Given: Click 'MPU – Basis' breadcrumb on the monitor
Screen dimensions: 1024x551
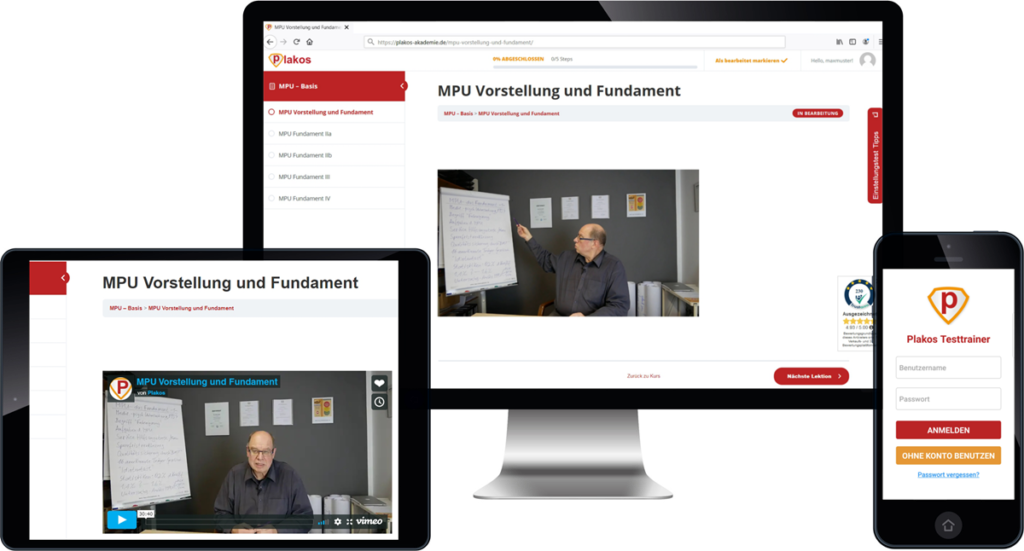Looking at the screenshot, I should 458,114.
